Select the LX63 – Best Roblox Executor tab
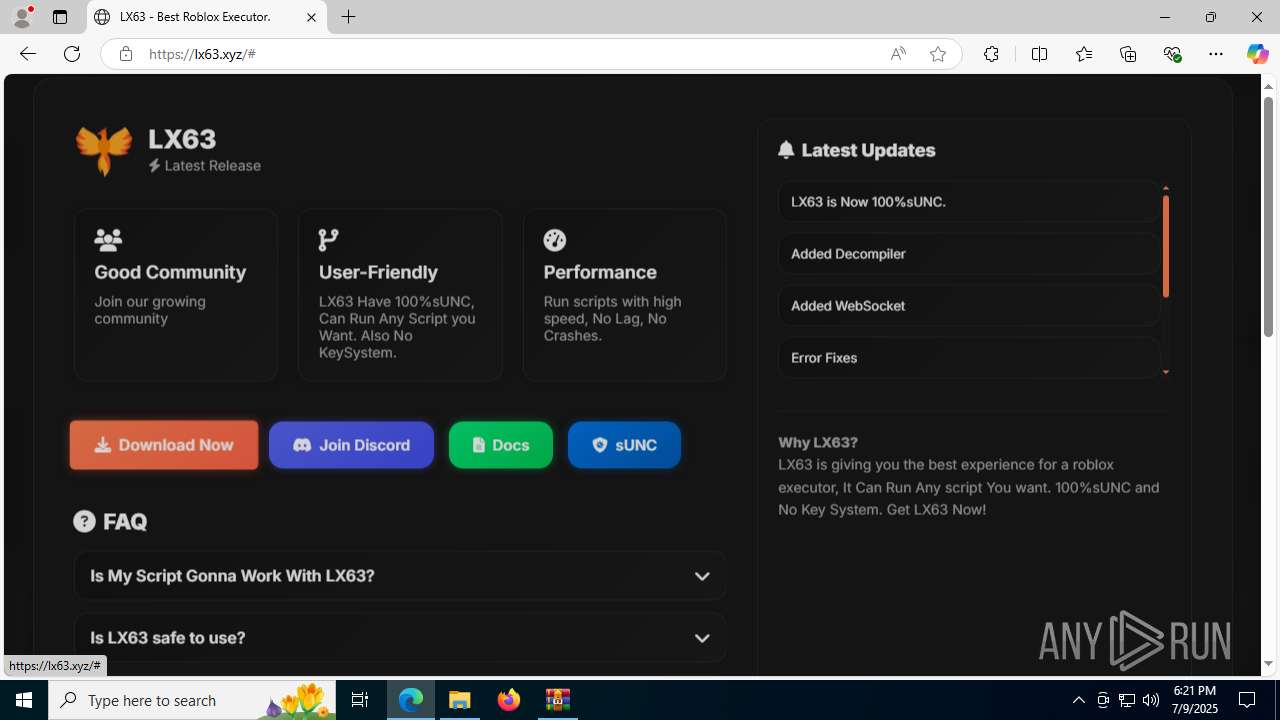Screen dimensions: 1280x720 pyautogui.click(x=207, y=17)
